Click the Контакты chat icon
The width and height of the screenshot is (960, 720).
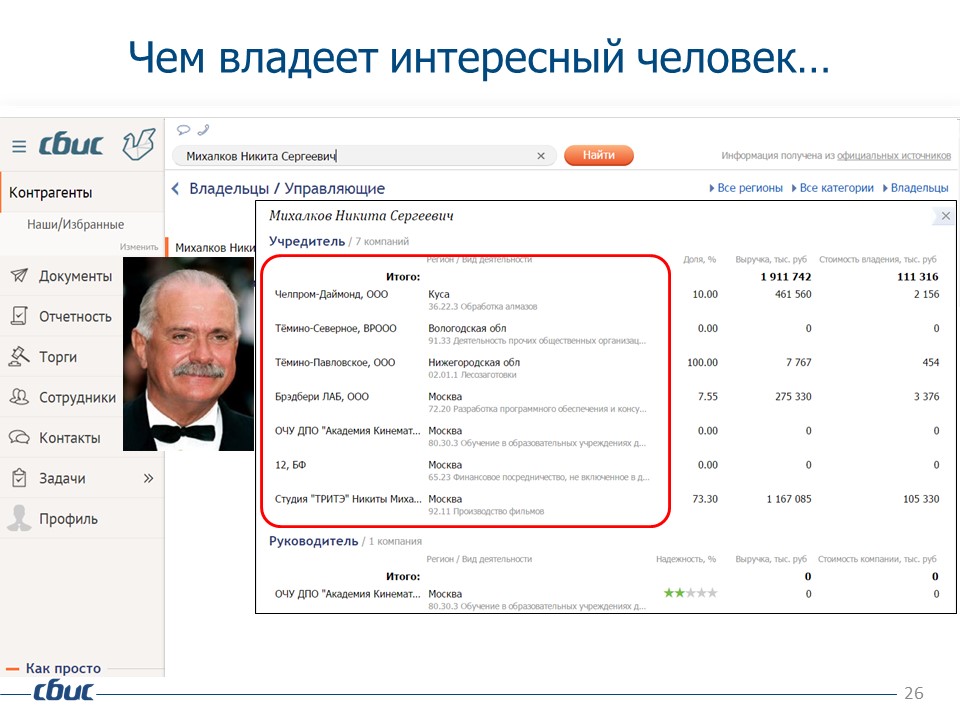[x=19, y=437]
